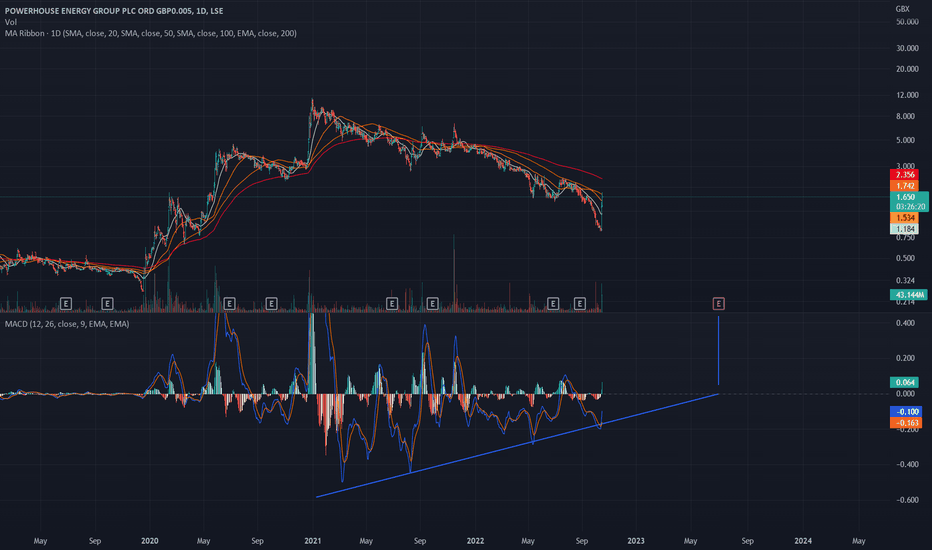
Task: Open the earnings E marker around October 2020
Action: pyautogui.click(x=271, y=304)
